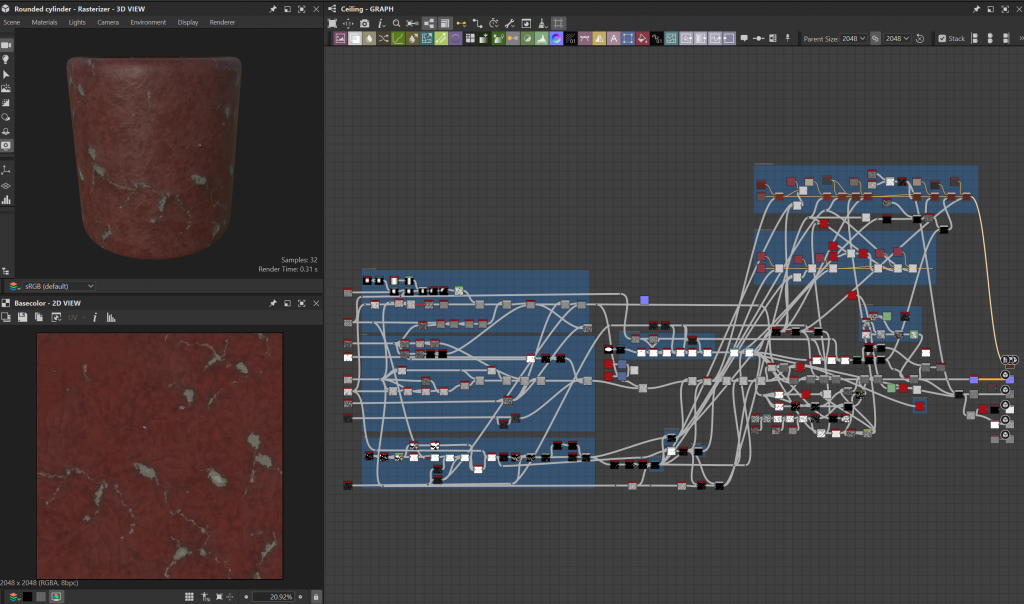Click the light bulb icon in 3D view
The height and width of the screenshot is (604, 1024).
pyautogui.click(x=6, y=60)
